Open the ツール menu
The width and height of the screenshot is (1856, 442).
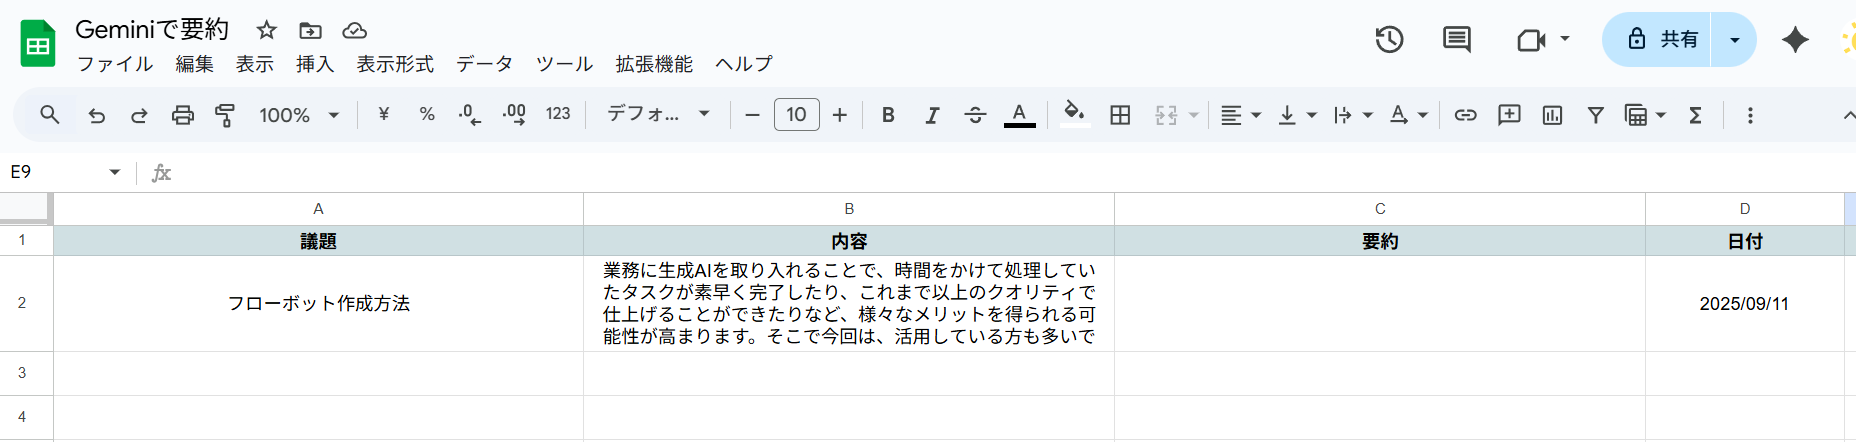tap(564, 64)
